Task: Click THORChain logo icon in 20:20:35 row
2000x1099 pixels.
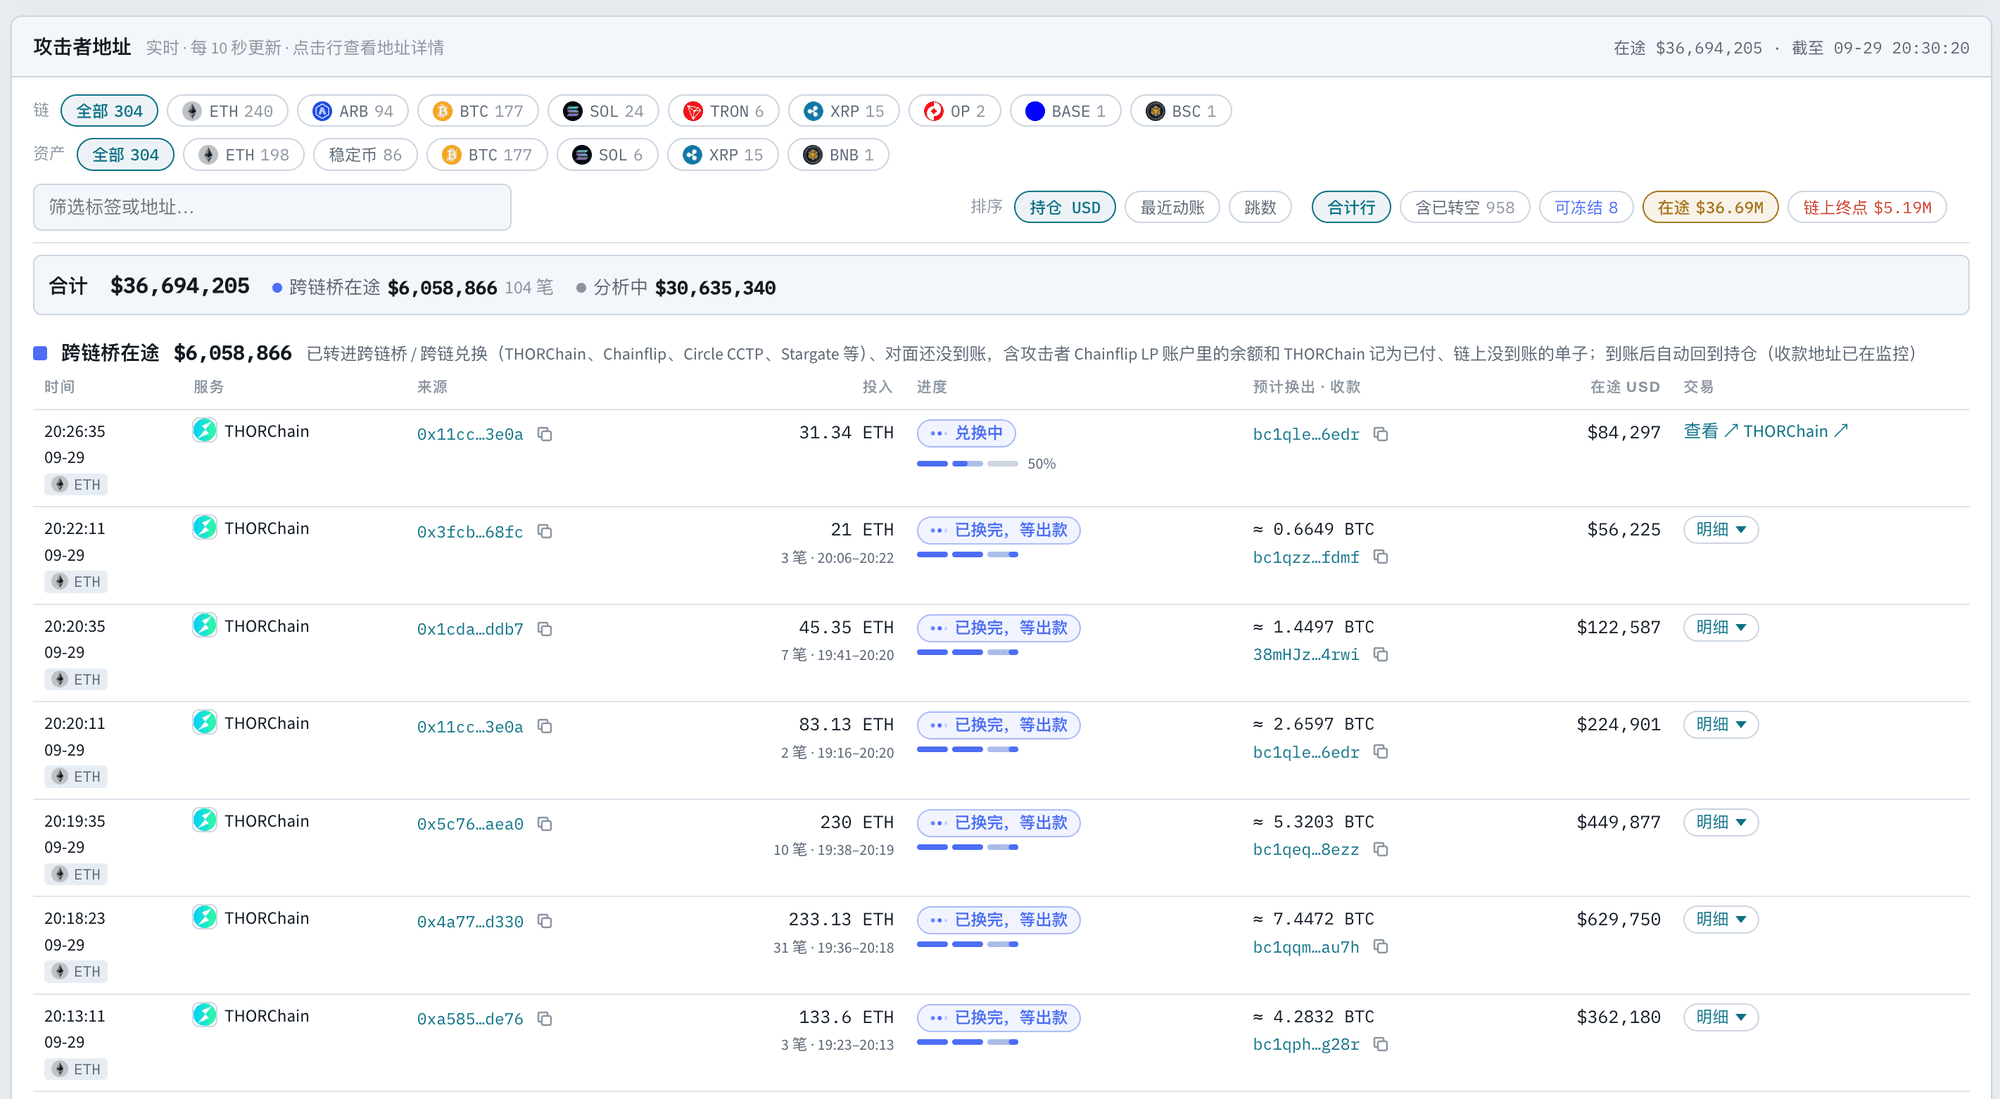Action: pyautogui.click(x=205, y=626)
